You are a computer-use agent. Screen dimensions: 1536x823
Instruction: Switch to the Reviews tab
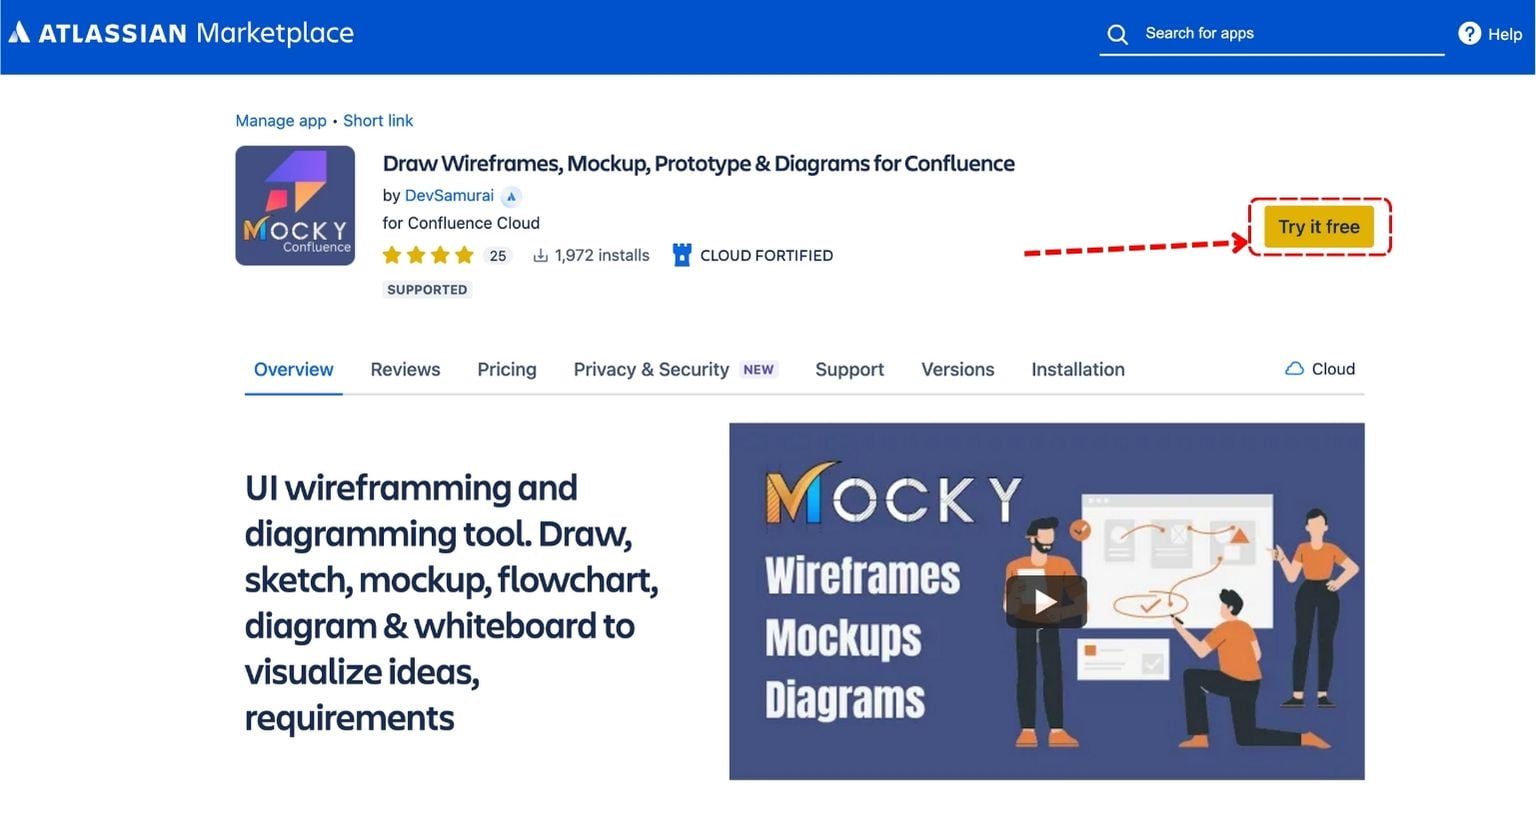(x=405, y=369)
